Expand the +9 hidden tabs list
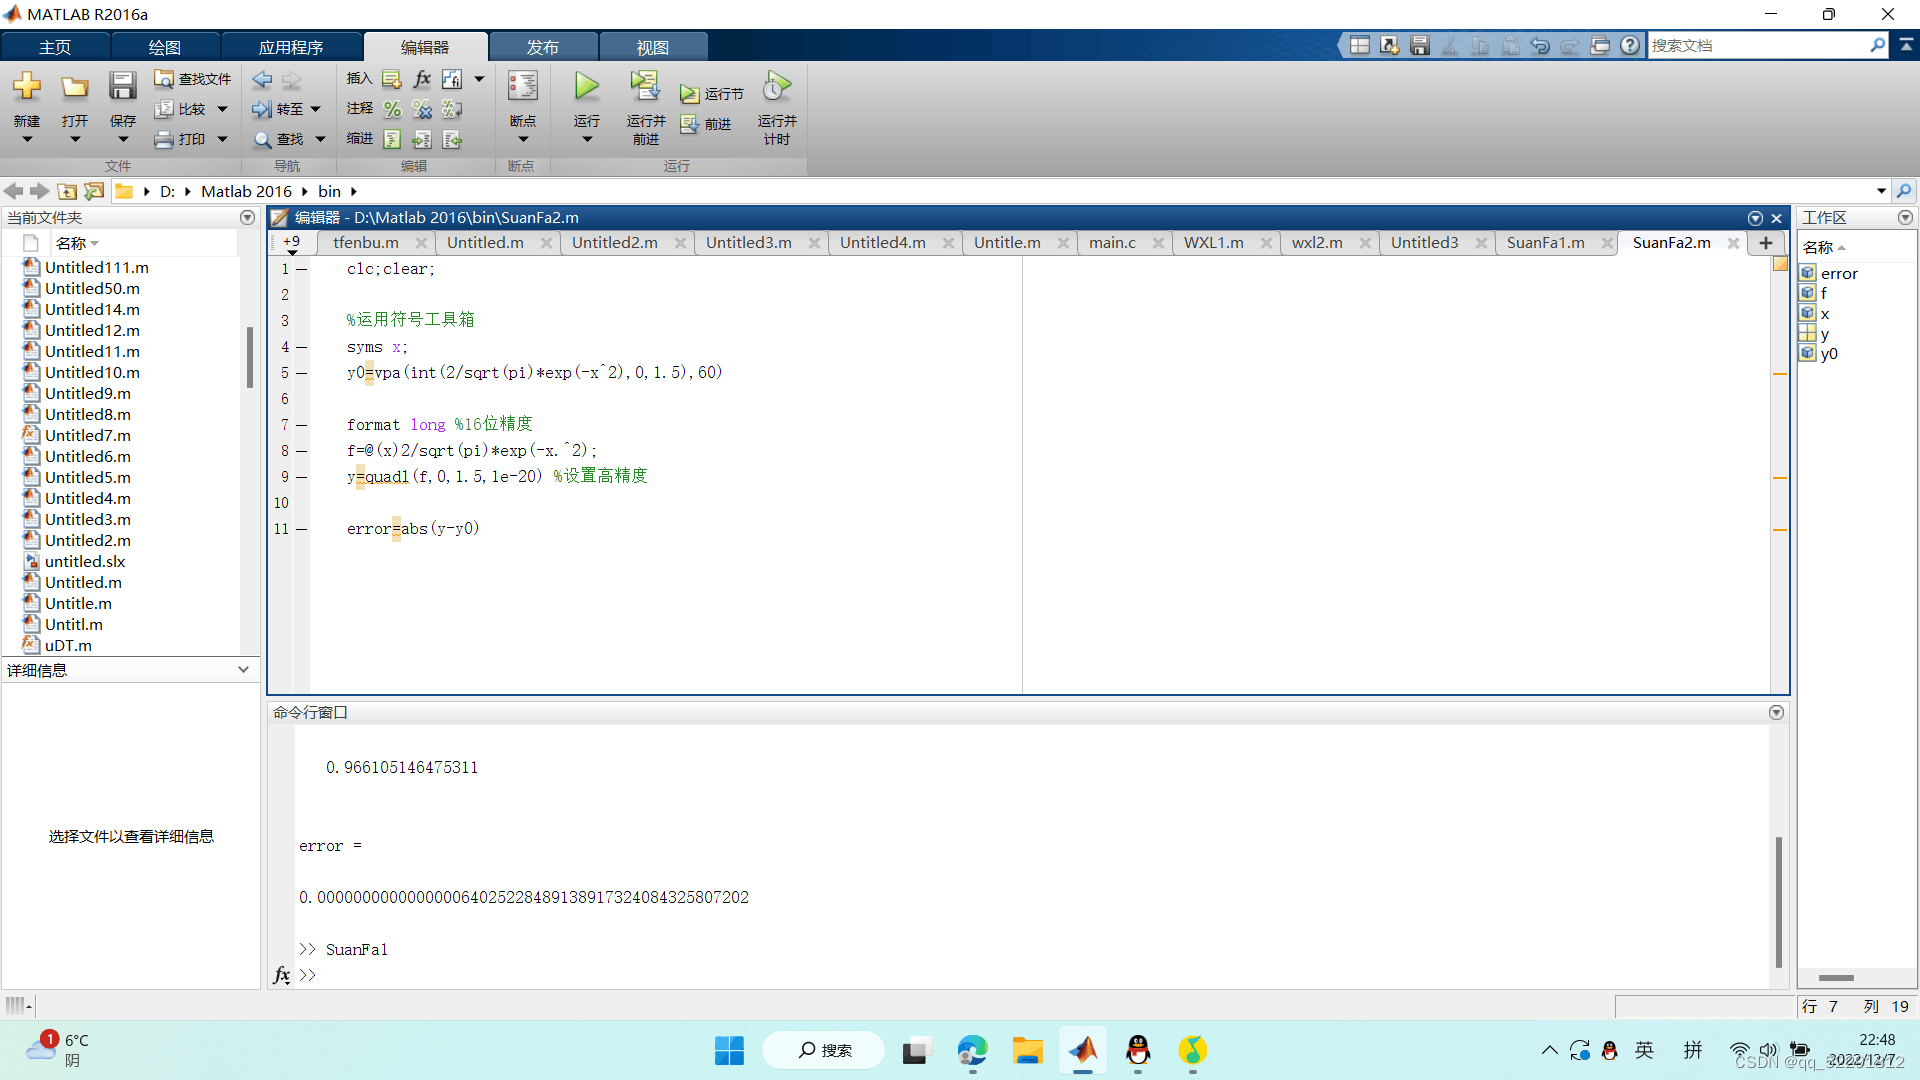The image size is (1920, 1080). (291, 244)
